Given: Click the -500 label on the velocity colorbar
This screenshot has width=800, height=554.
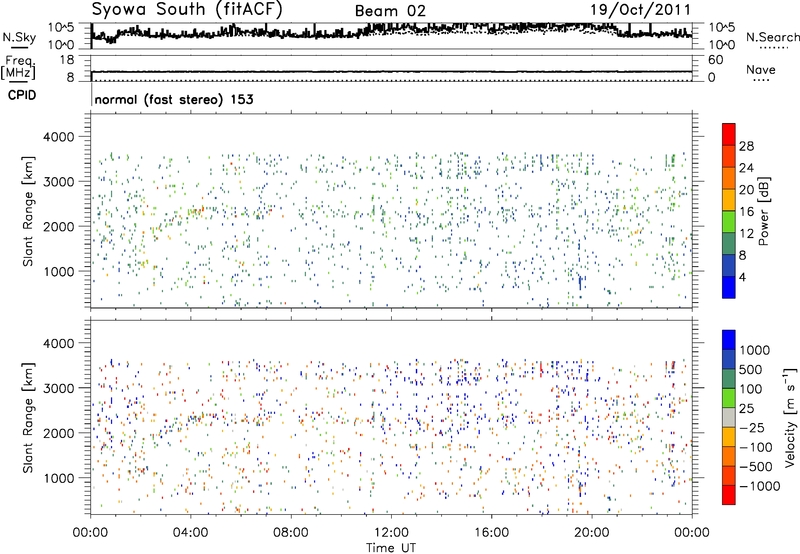Looking at the screenshot, I should coord(756,467).
